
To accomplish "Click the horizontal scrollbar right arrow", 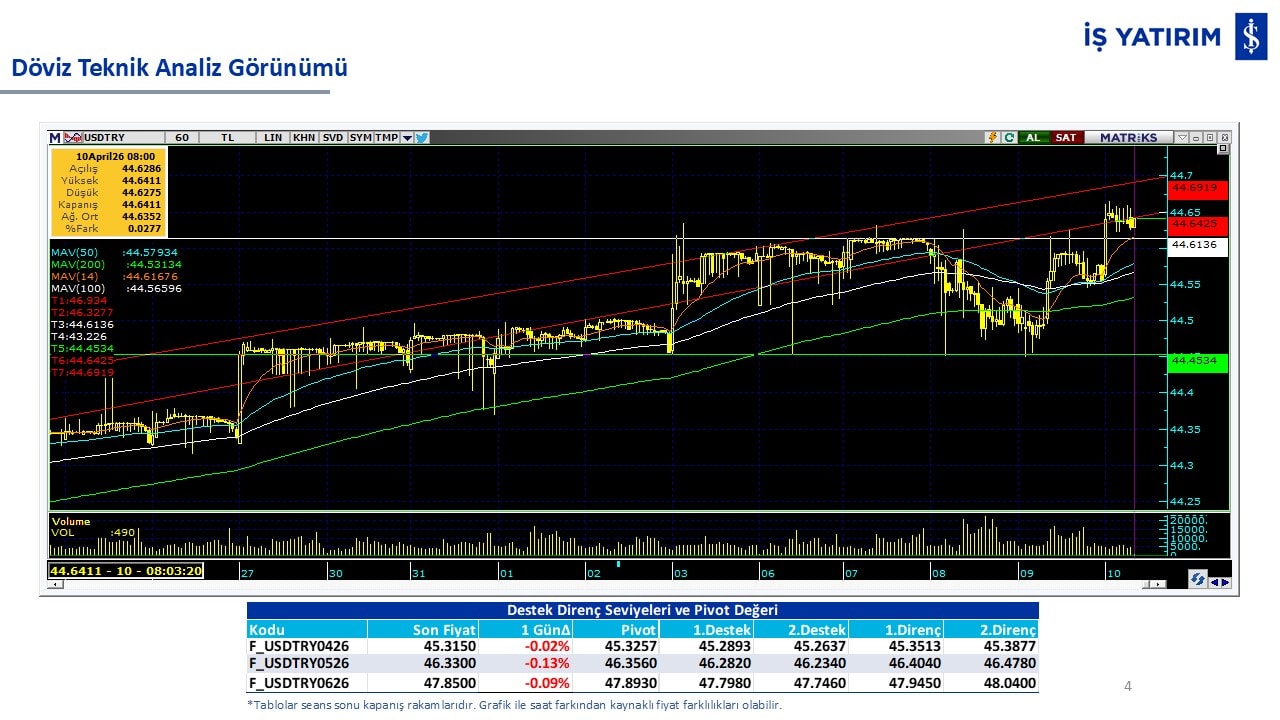I will tap(1159, 584).
